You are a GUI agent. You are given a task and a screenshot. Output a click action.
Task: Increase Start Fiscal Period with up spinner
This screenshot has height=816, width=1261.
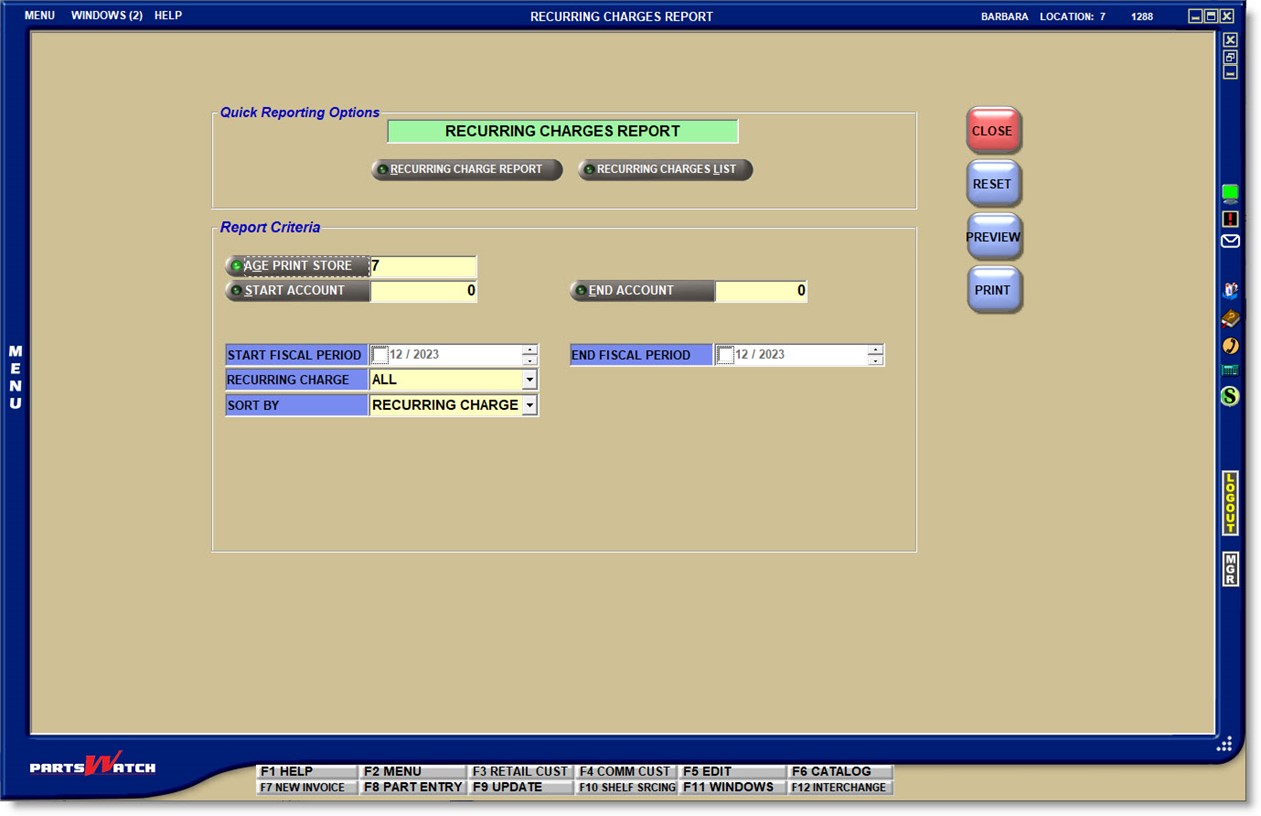[x=529, y=350]
